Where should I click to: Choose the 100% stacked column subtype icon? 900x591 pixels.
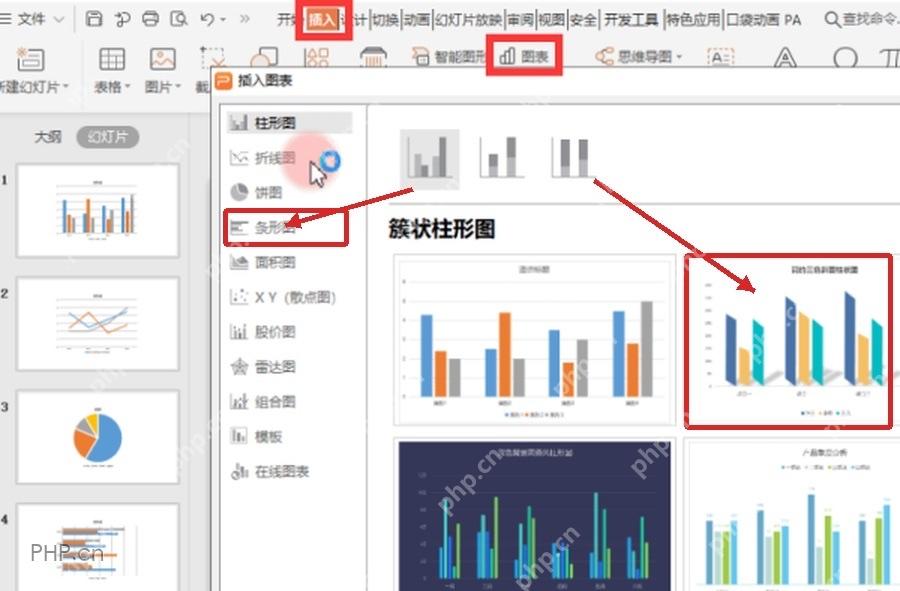573,157
